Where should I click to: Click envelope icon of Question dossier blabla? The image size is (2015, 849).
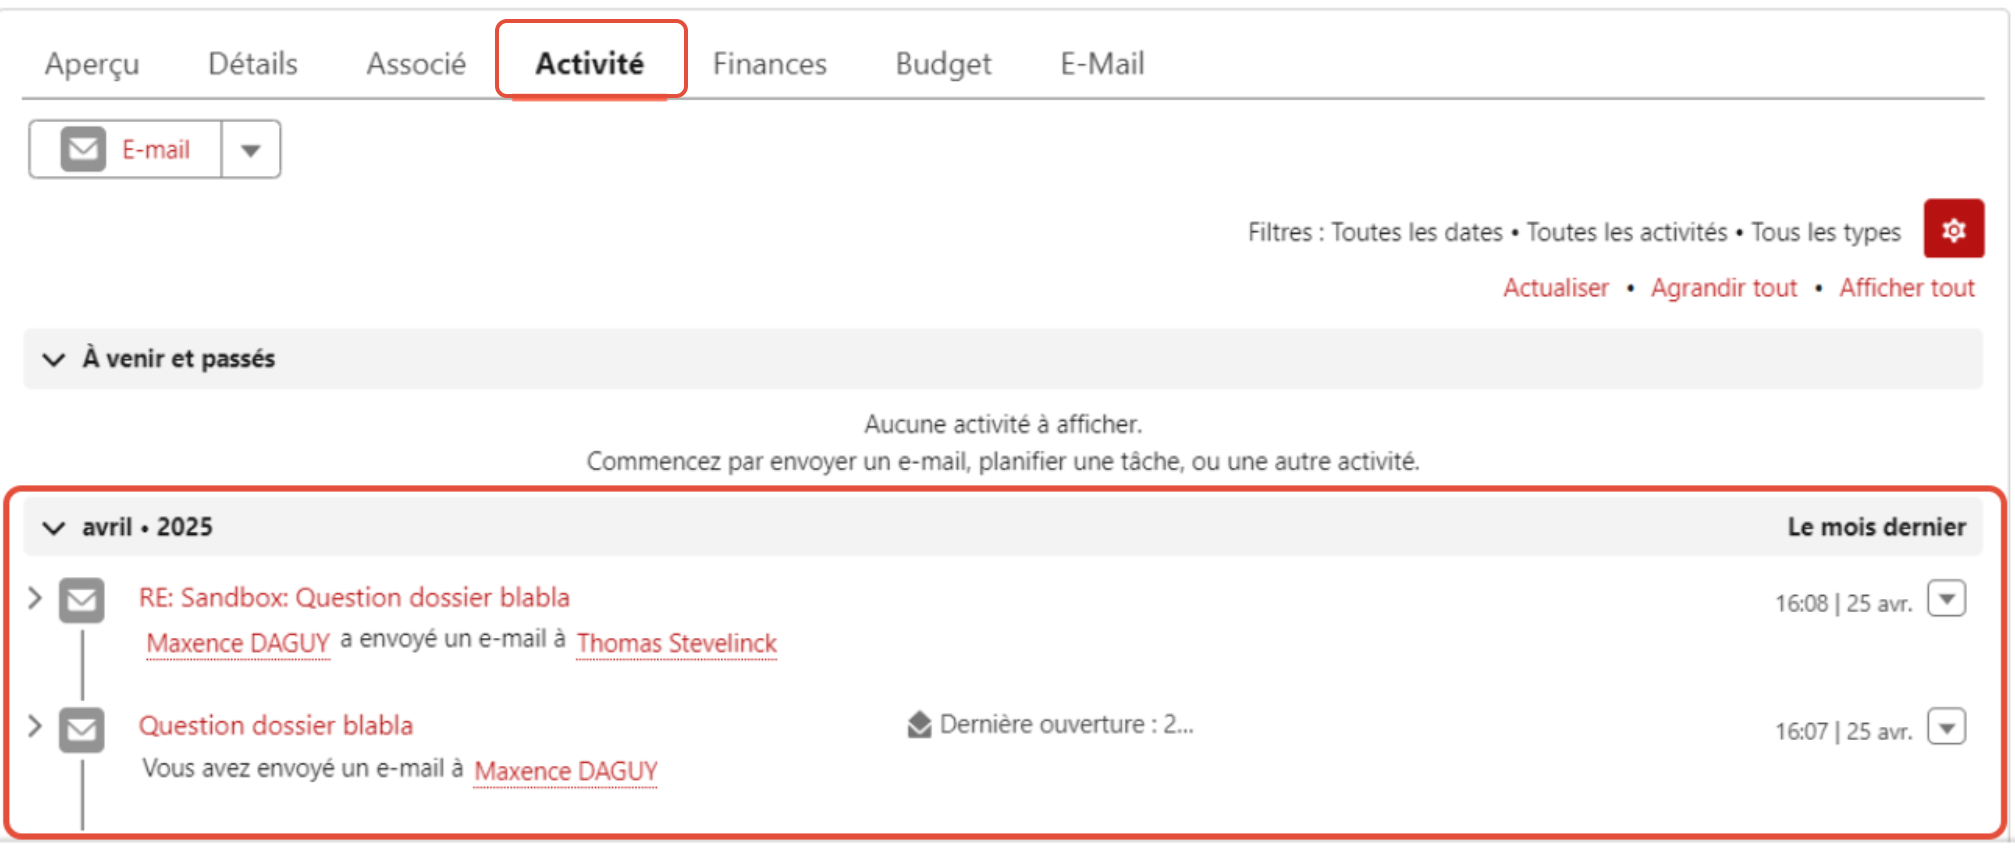[81, 729]
